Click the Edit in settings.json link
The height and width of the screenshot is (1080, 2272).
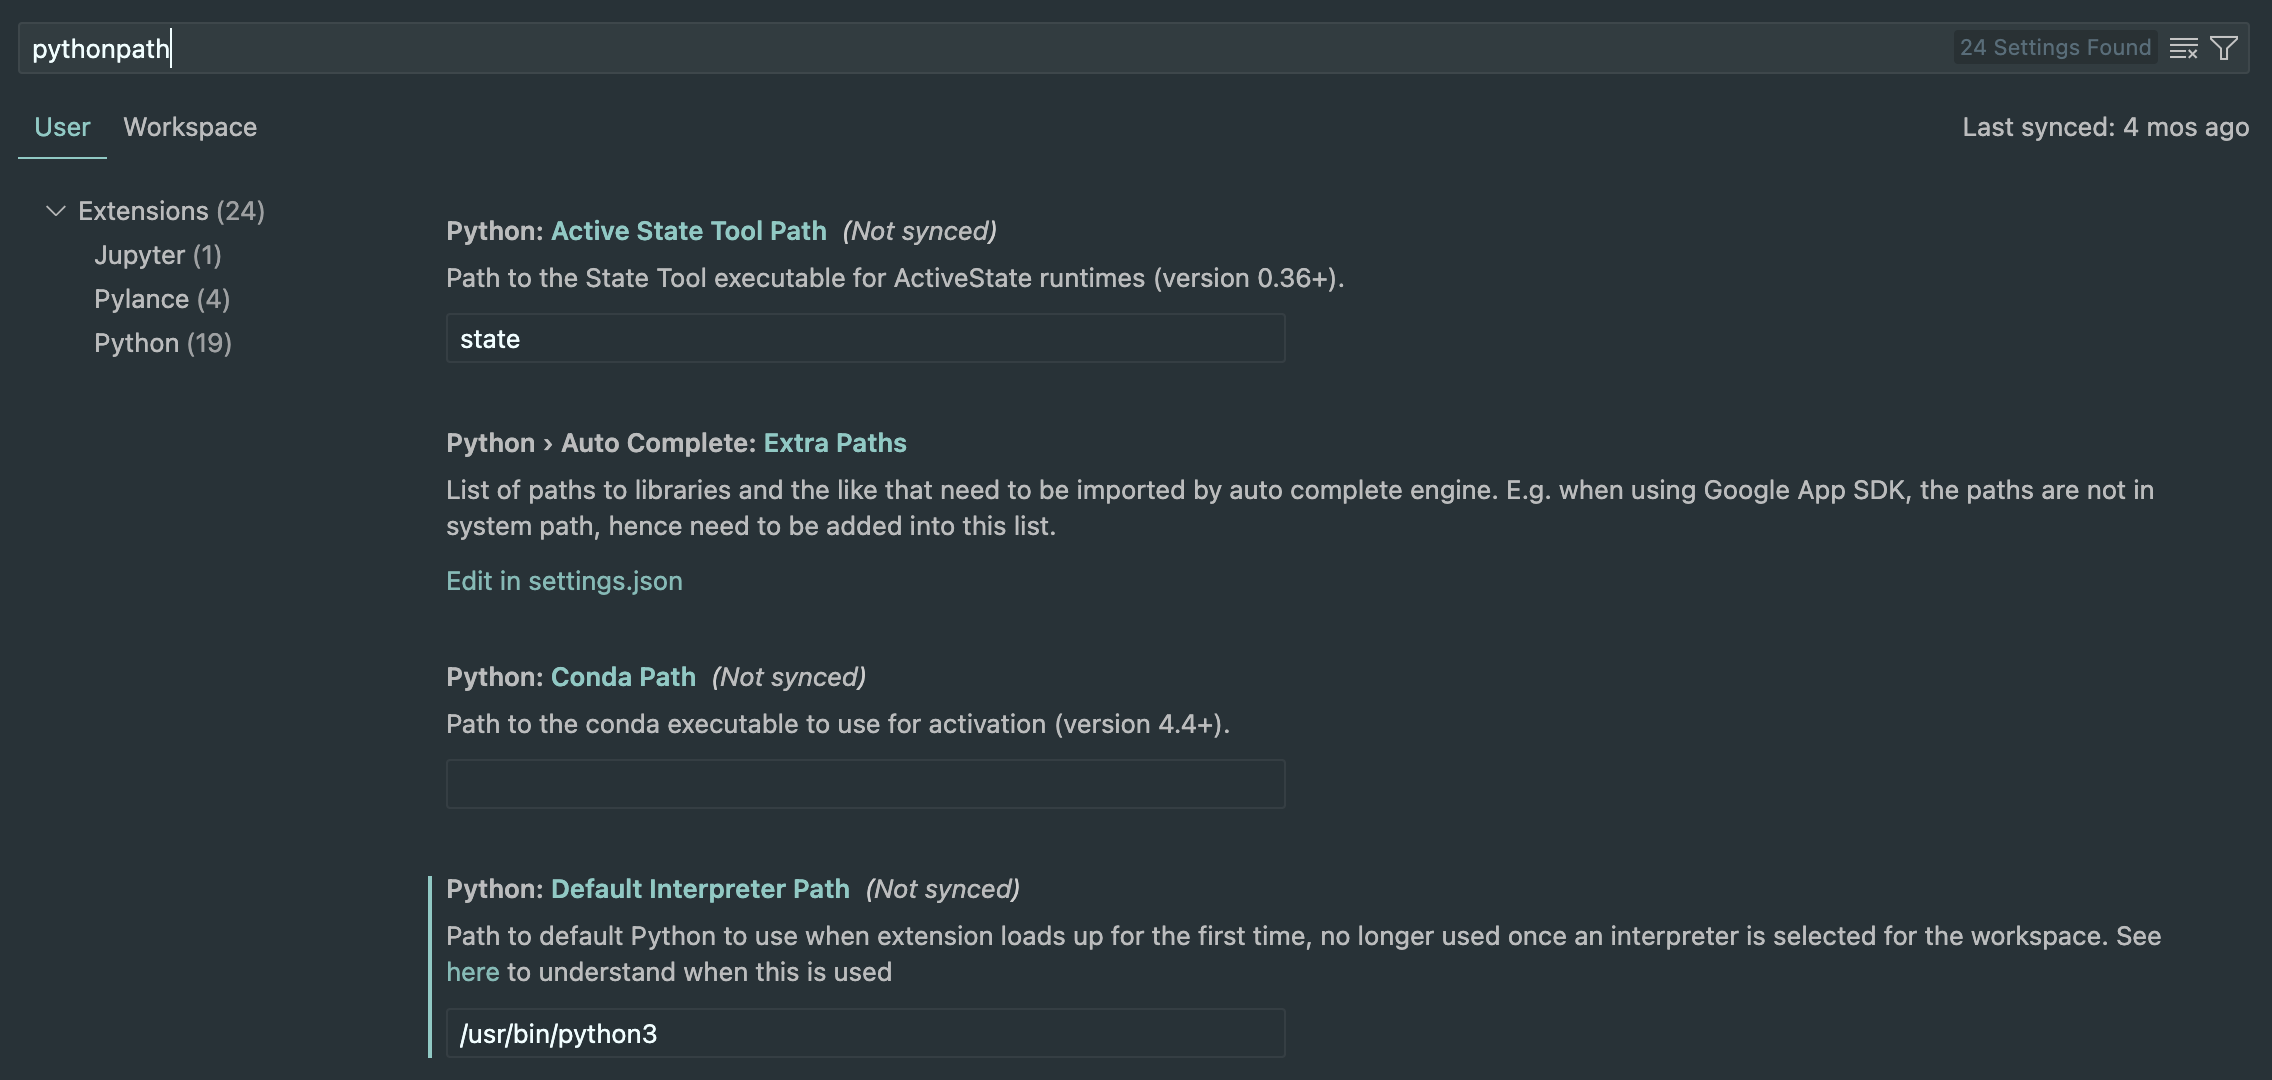coord(564,581)
